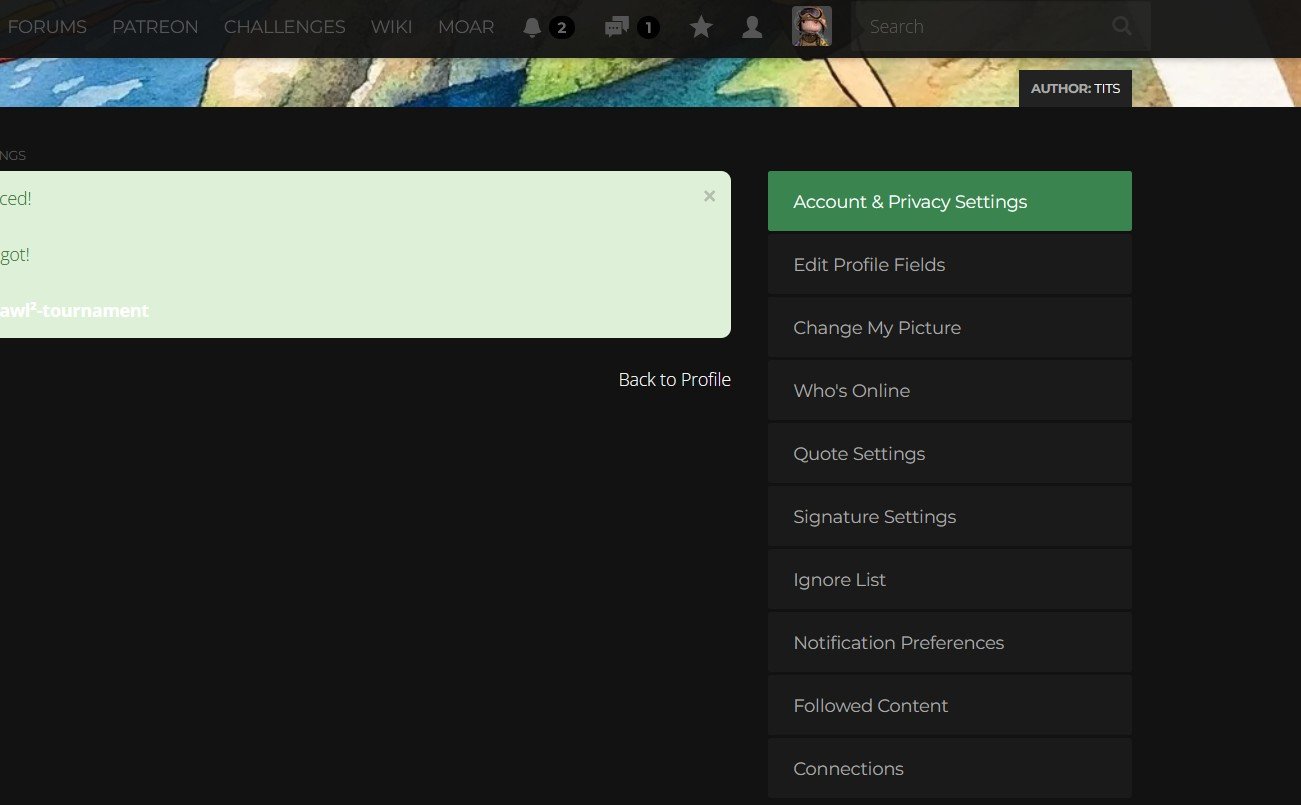1301x805 pixels.
Task: Open the user avatar thumbnail
Action: click(811, 26)
